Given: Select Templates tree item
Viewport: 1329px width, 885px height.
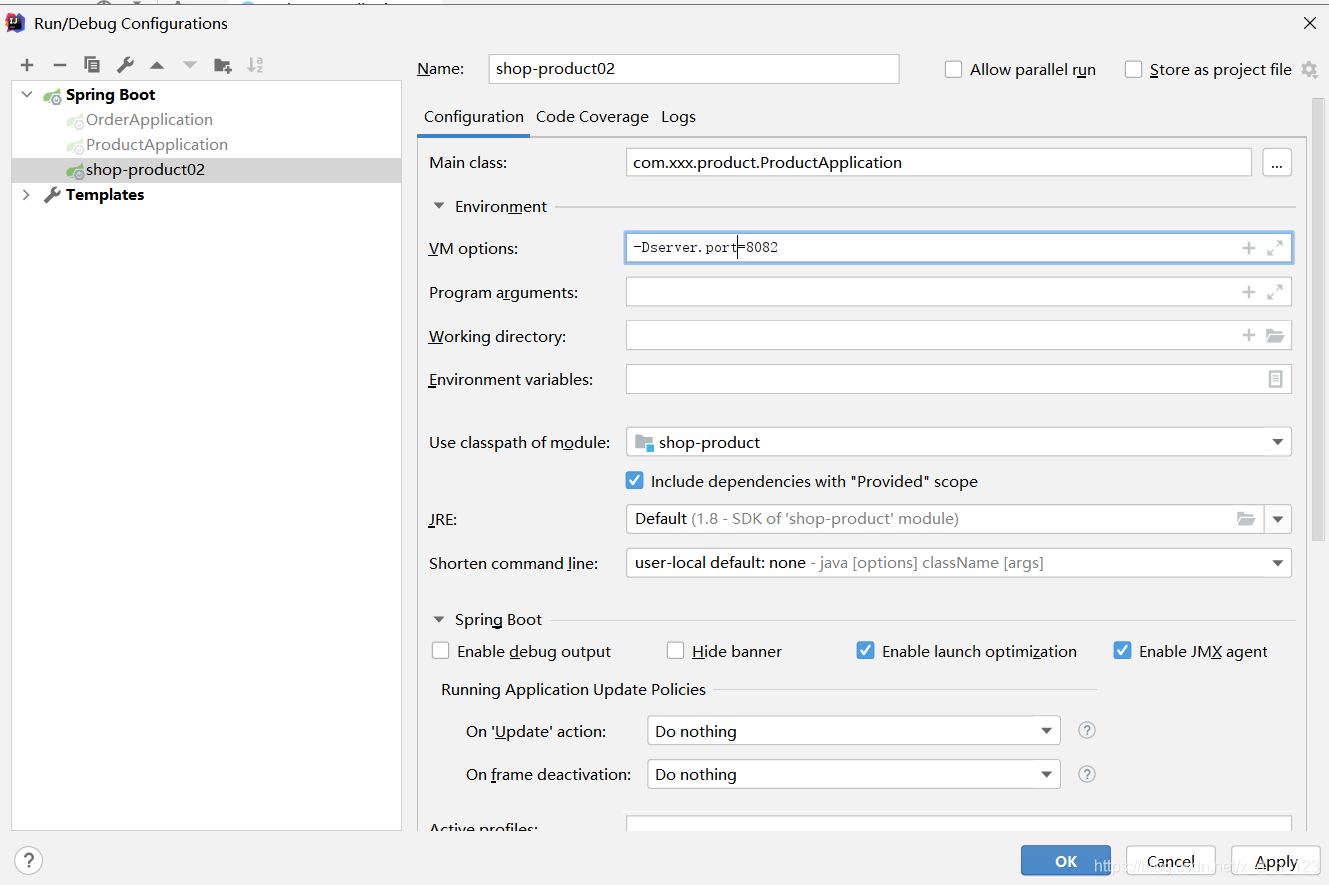Looking at the screenshot, I should pos(105,195).
